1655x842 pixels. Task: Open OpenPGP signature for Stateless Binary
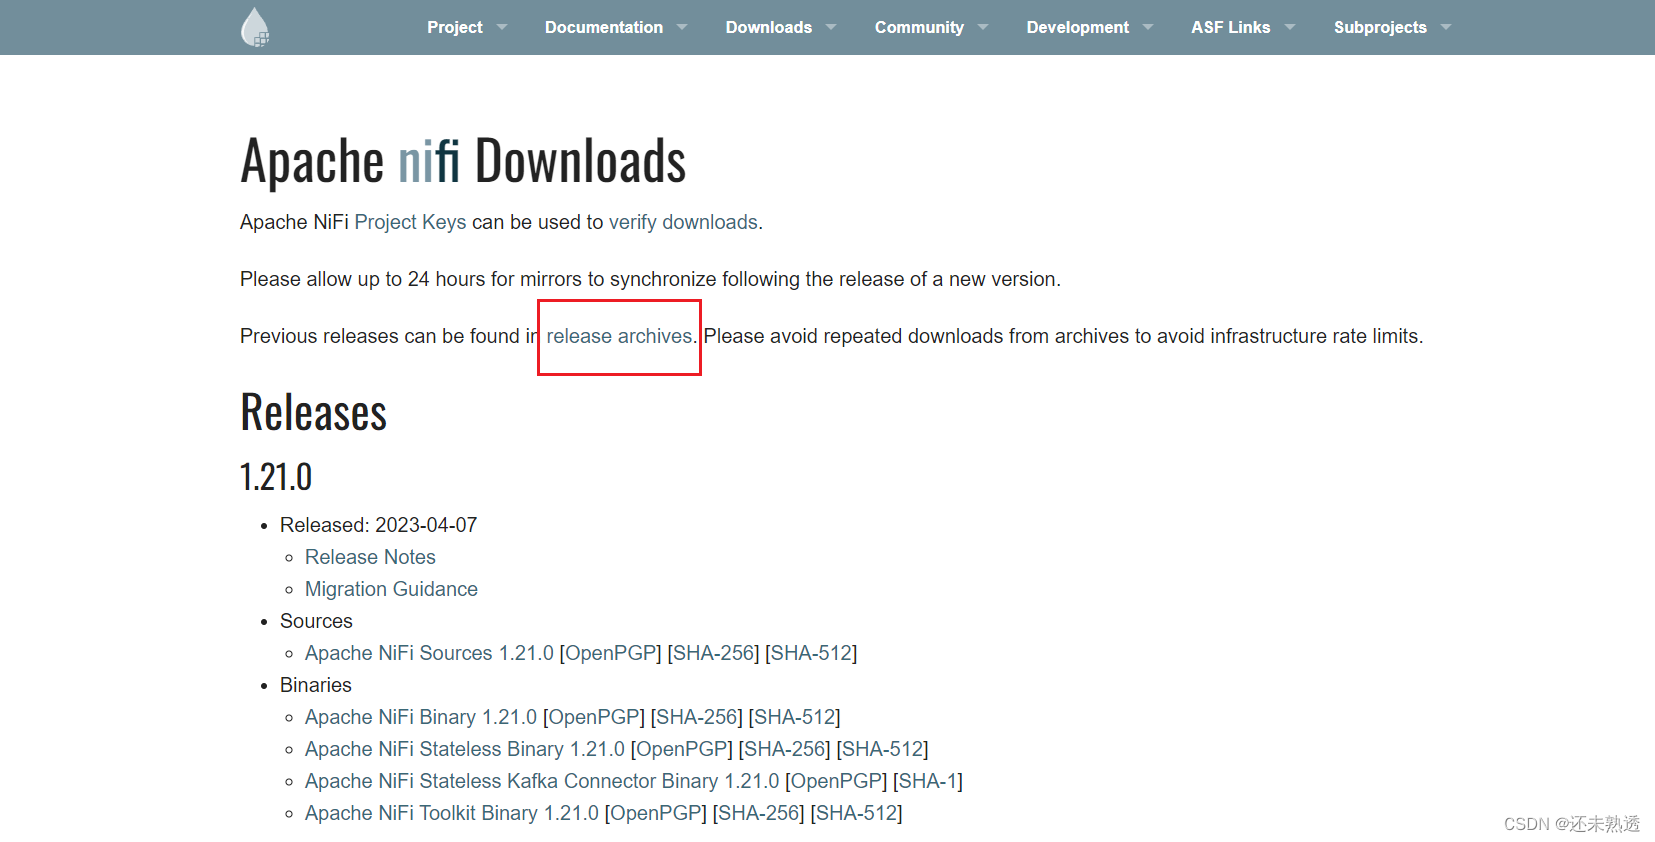click(682, 749)
